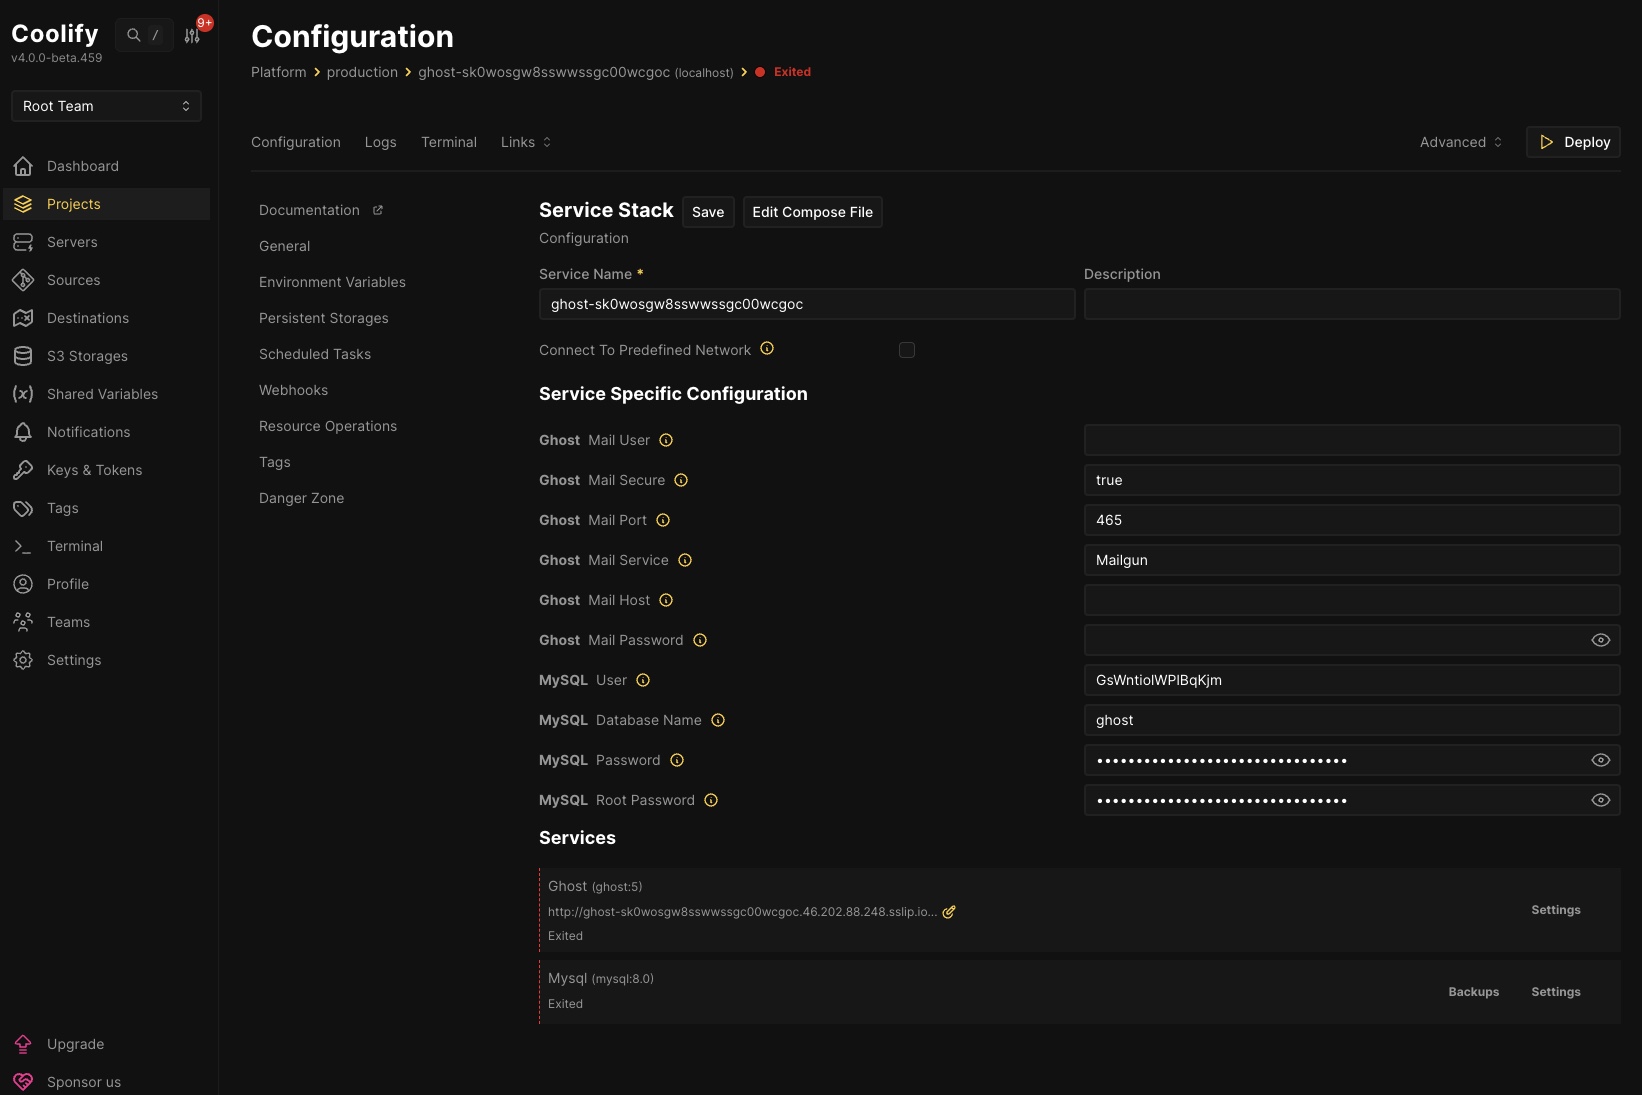Image resolution: width=1642 pixels, height=1095 pixels.
Task: Click the info icon beside MySQL Database Name
Action: click(718, 720)
